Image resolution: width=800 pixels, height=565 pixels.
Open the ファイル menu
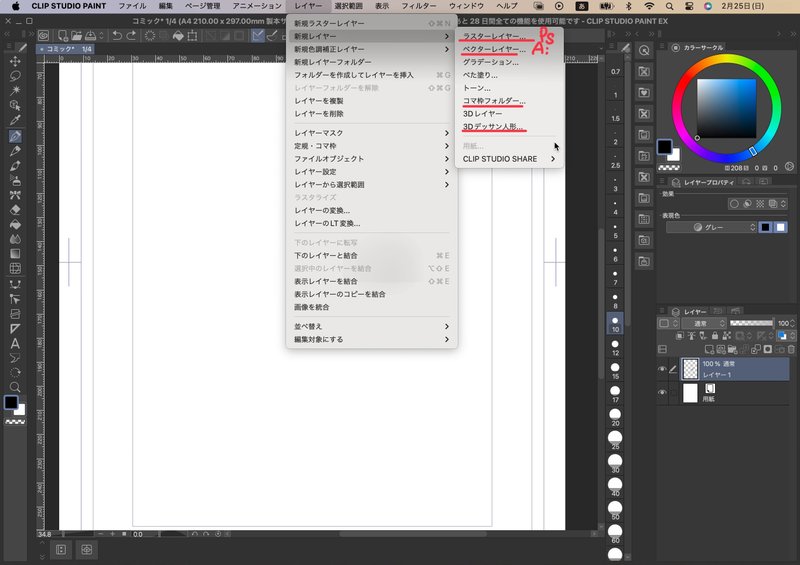click(x=132, y=6)
